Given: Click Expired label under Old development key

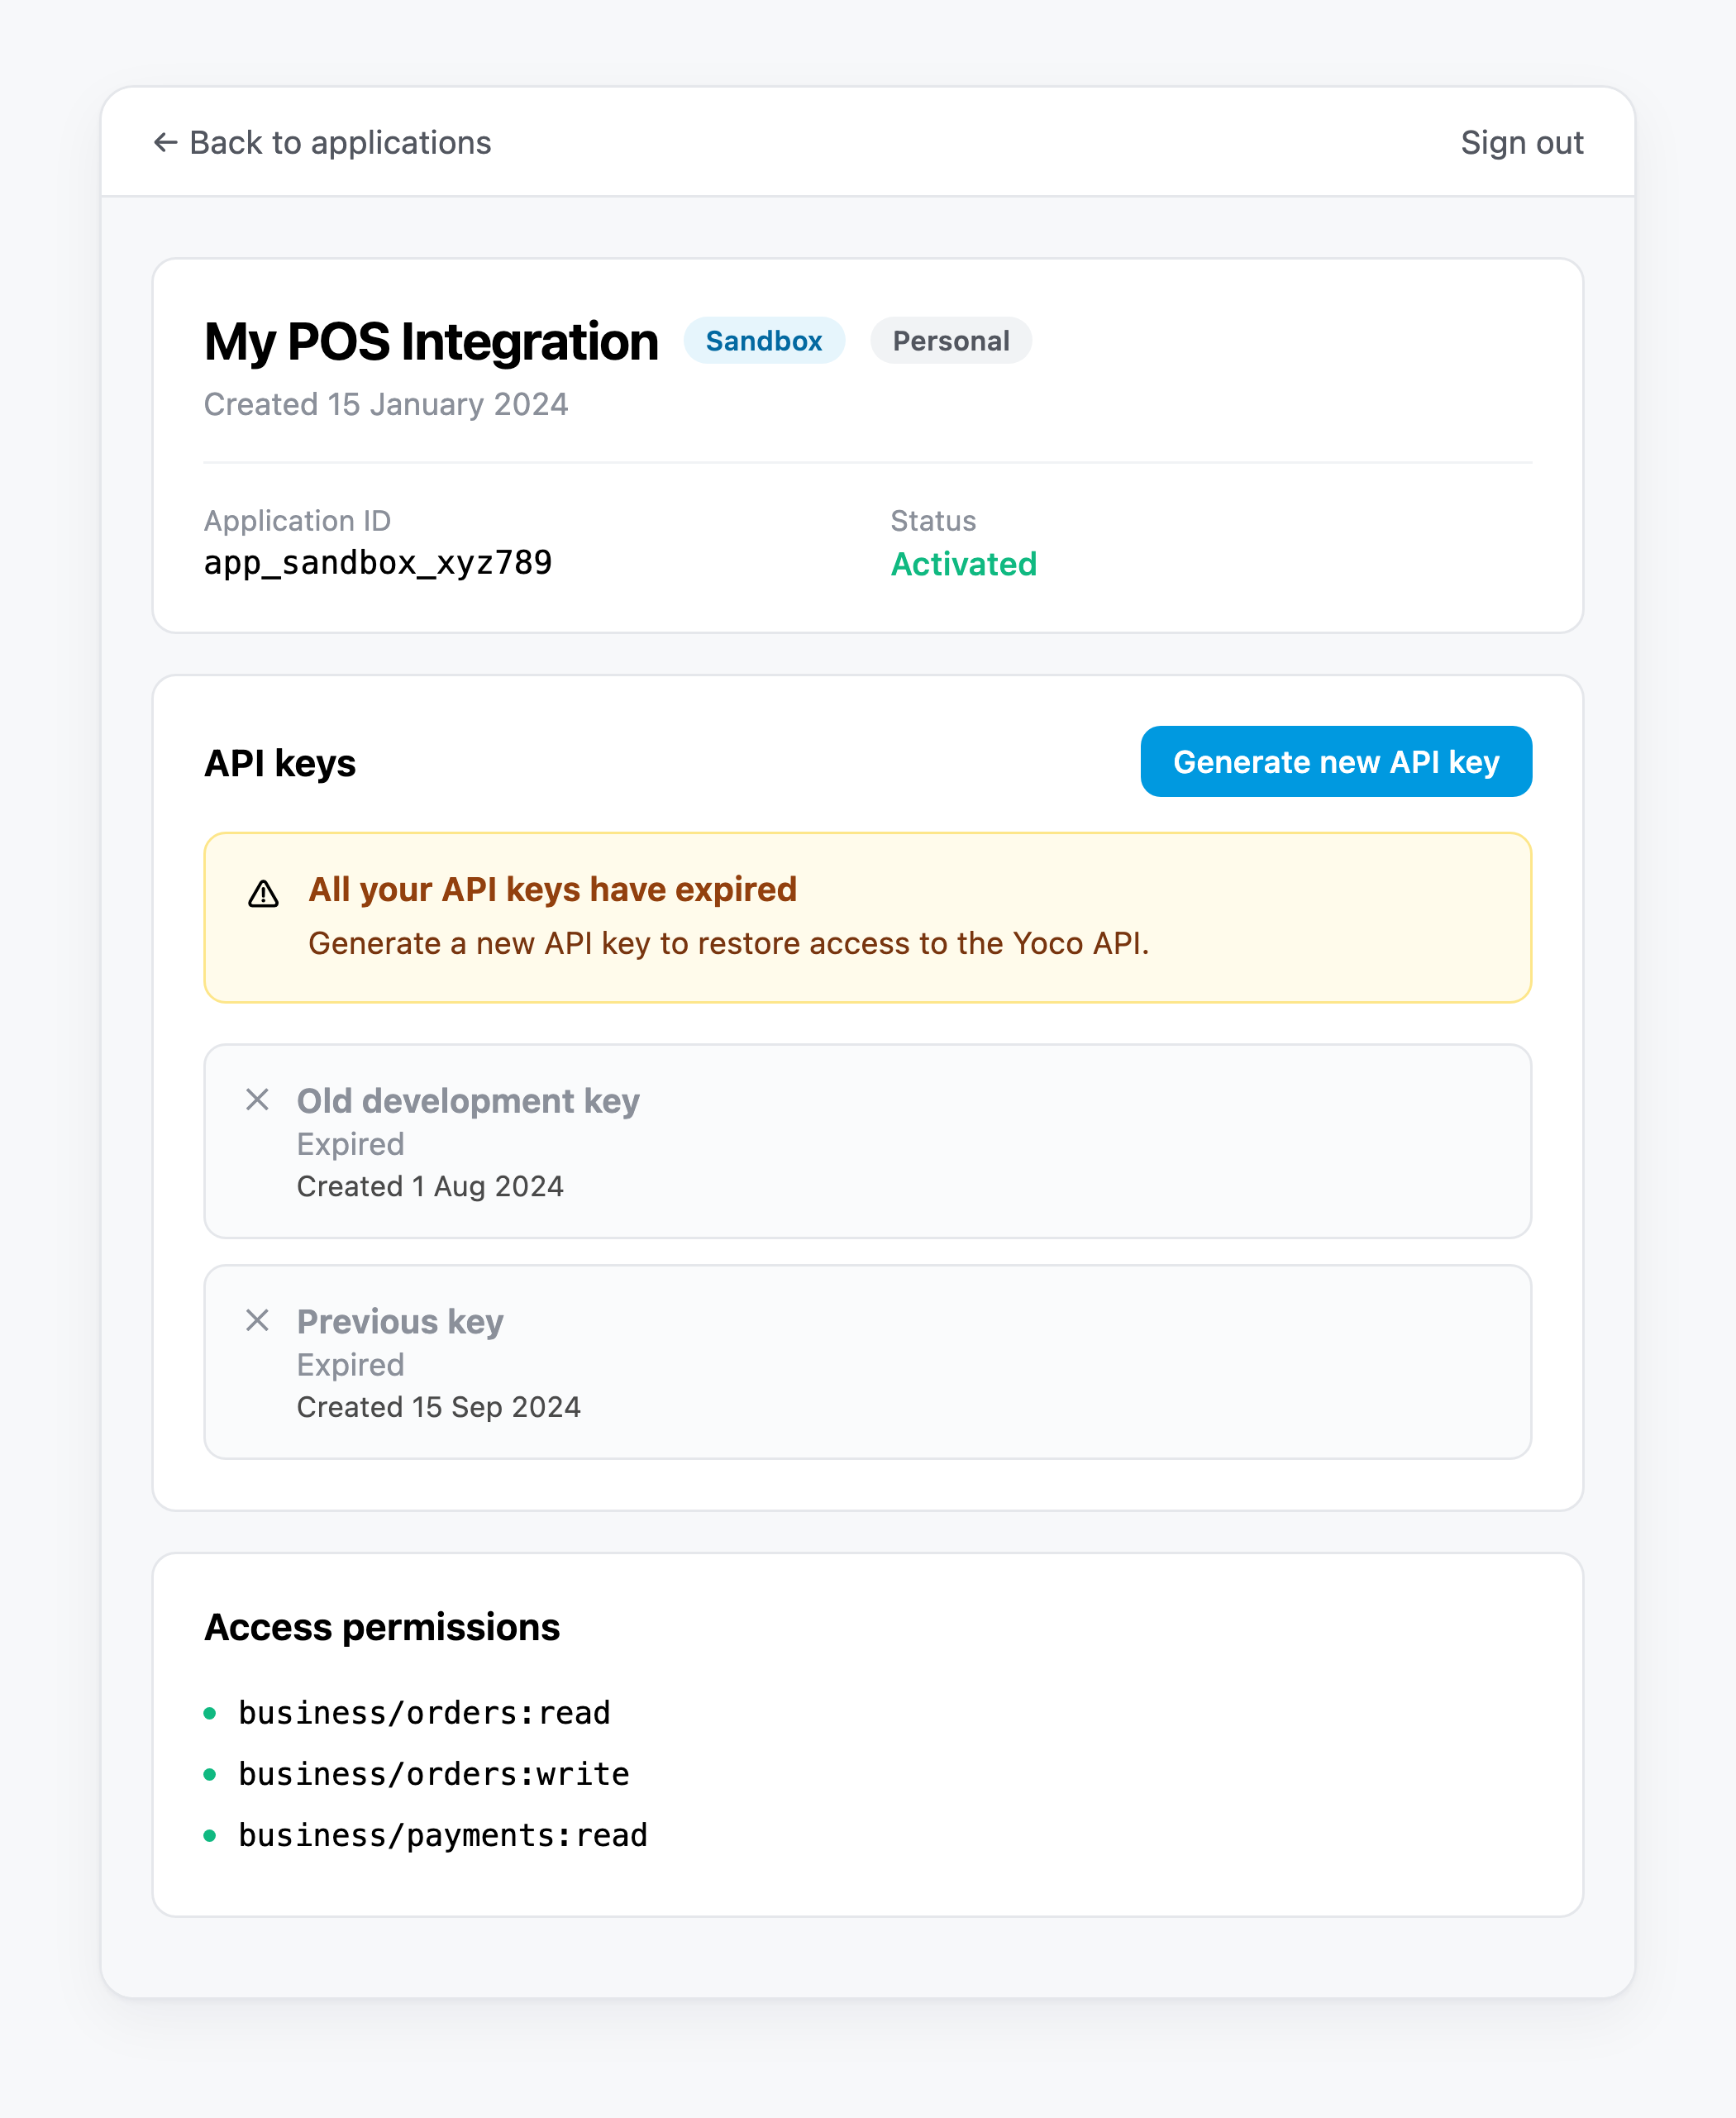Looking at the screenshot, I should pos(351,1144).
